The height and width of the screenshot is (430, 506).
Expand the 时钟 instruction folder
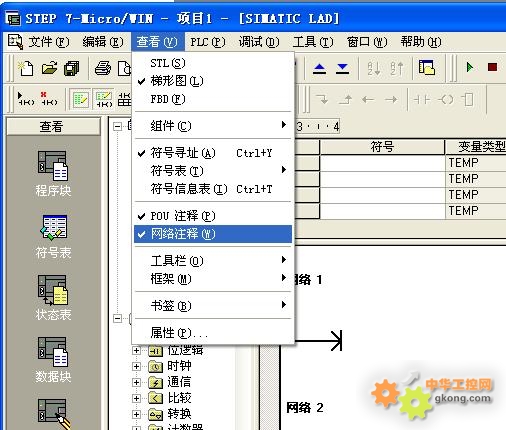(x=136, y=366)
